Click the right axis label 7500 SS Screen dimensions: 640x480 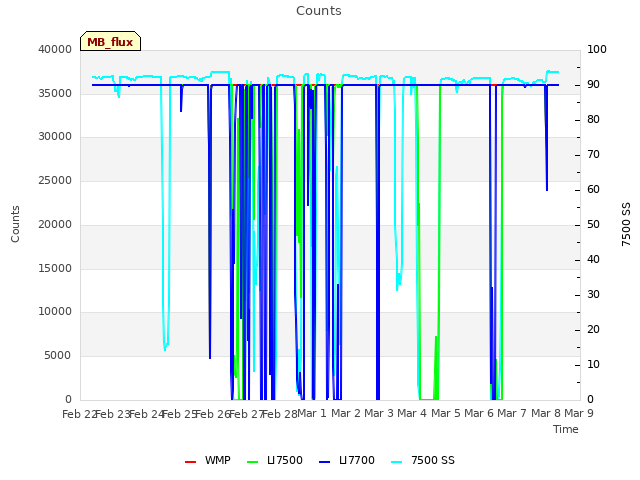(x=626, y=224)
